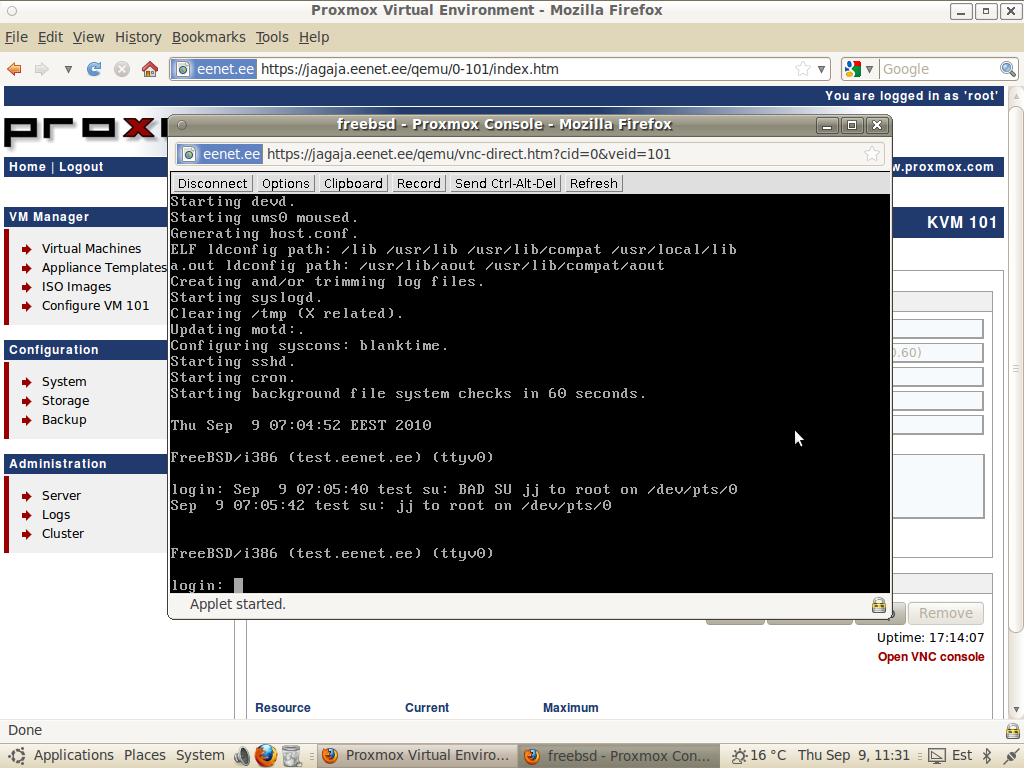
Task: Click the Est keyboard layout indicator
Action: click(961, 756)
